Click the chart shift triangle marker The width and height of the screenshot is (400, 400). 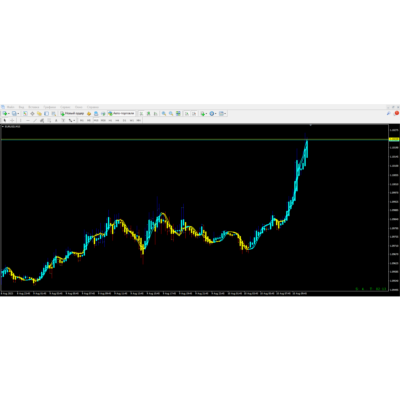point(310,125)
